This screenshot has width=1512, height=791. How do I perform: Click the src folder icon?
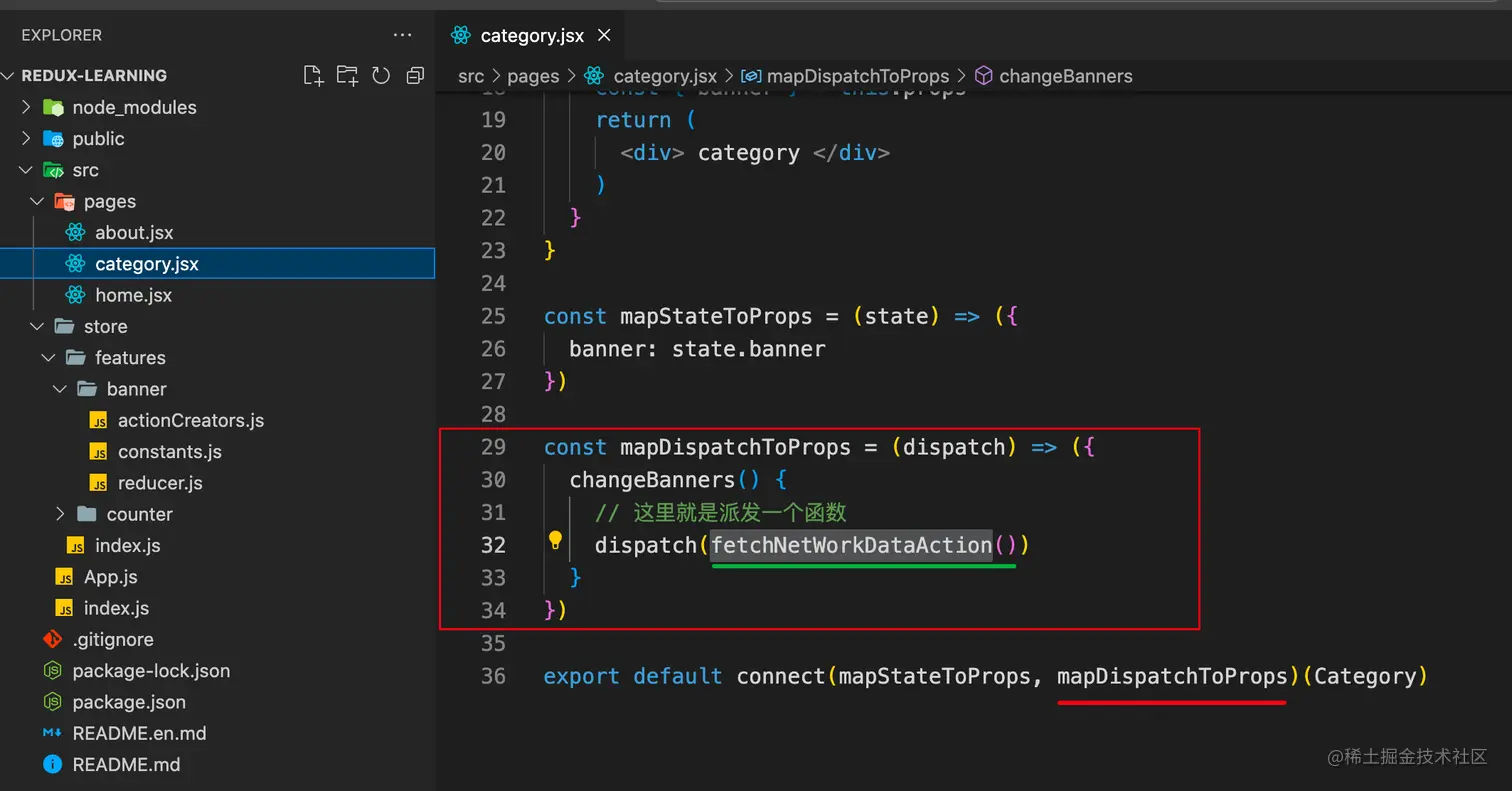[x=53, y=170]
